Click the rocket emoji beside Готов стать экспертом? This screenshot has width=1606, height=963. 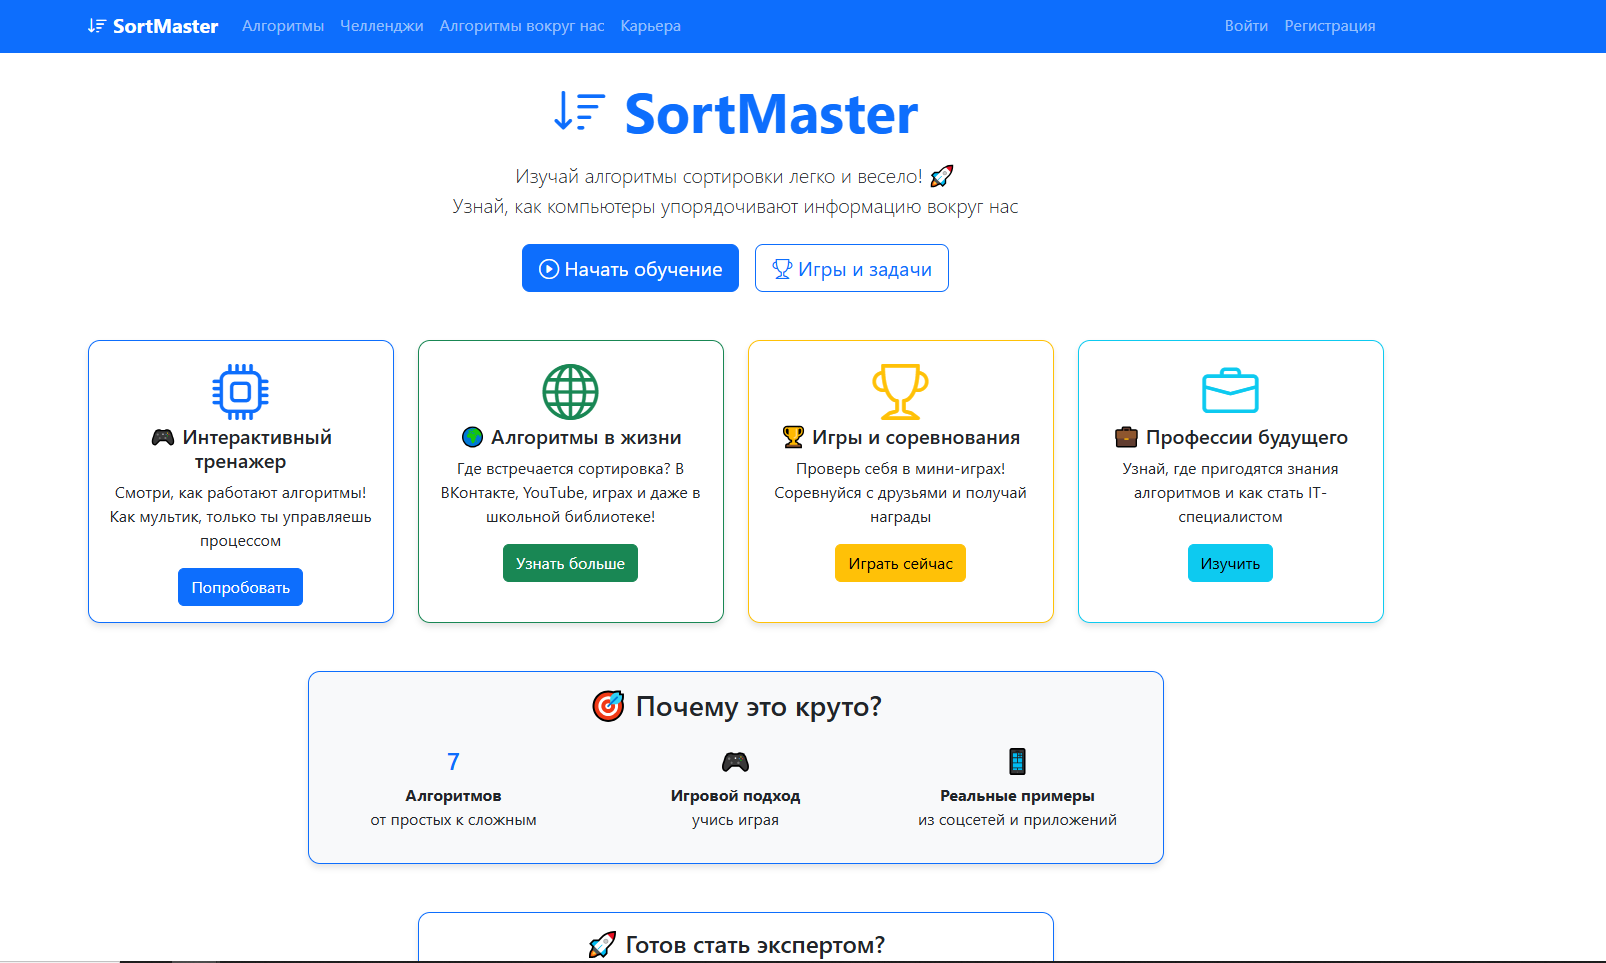click(602, 945)
